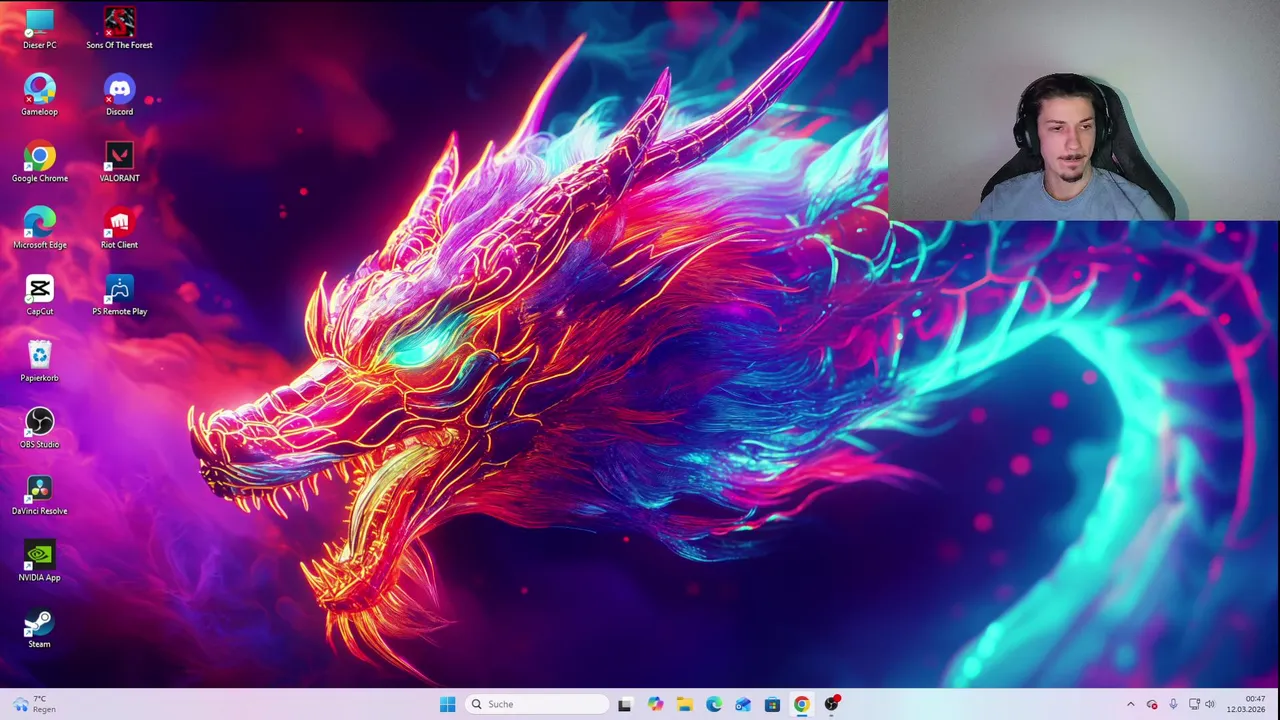The image size is (1280, 720).
Task: Select the CapCut desktop shortcut
Action: point(40,295)
